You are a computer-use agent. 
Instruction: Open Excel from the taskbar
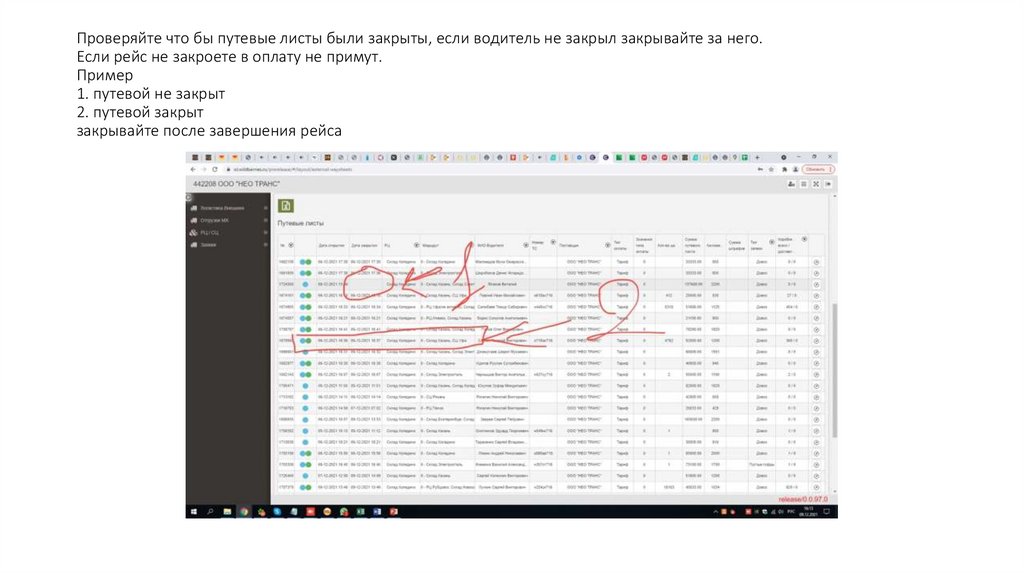click(x=360, y=512)
